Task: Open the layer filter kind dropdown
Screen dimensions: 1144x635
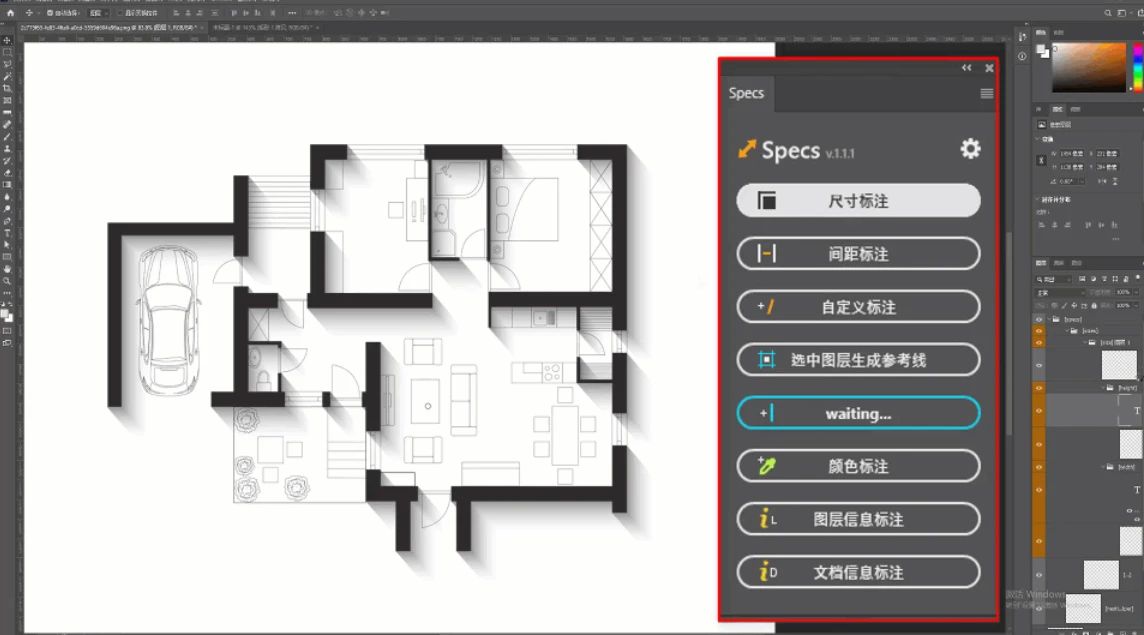Action: point(1054,279)
